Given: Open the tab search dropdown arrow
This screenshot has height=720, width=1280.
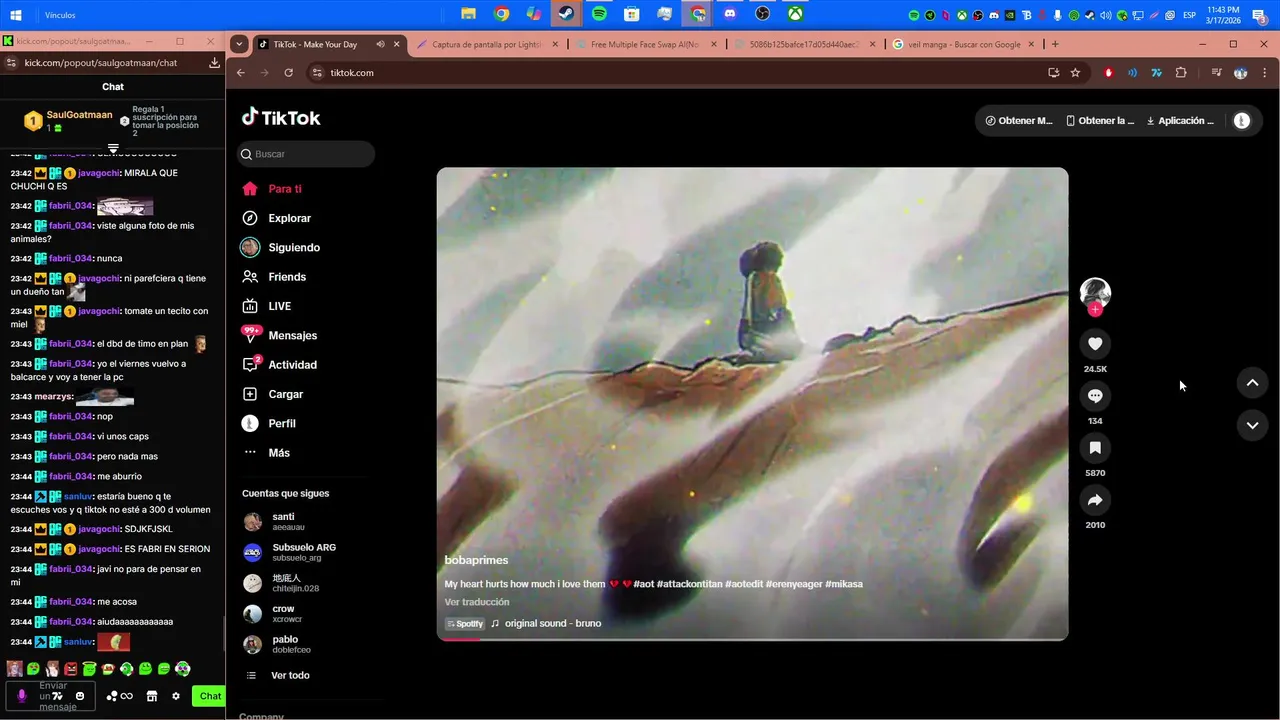Looking at the screenshot, I should (x=238, y=44).
